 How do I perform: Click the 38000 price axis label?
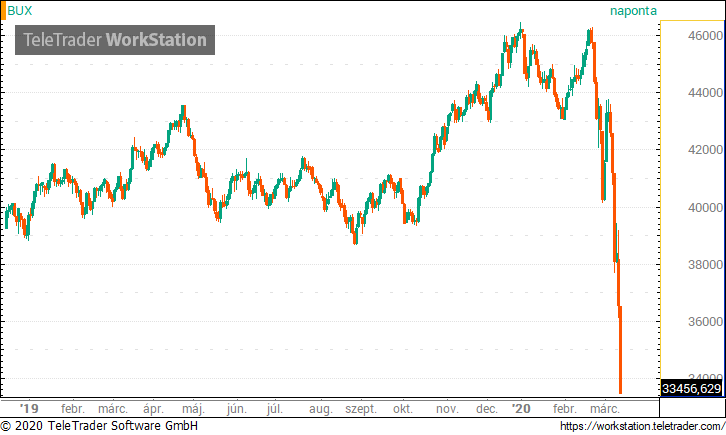click(705, 265)
